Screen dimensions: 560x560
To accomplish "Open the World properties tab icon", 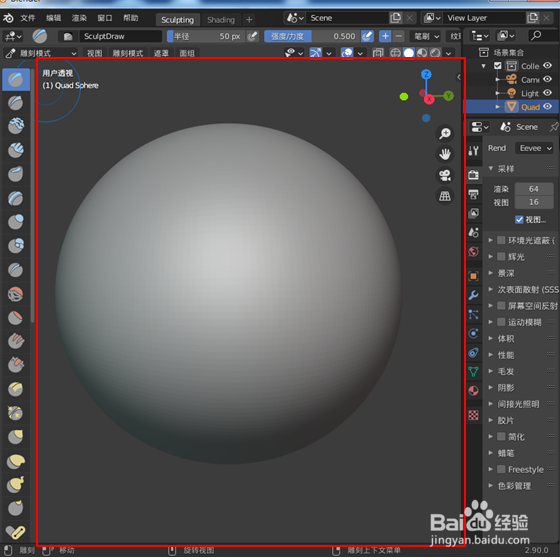I will [474, 252].
